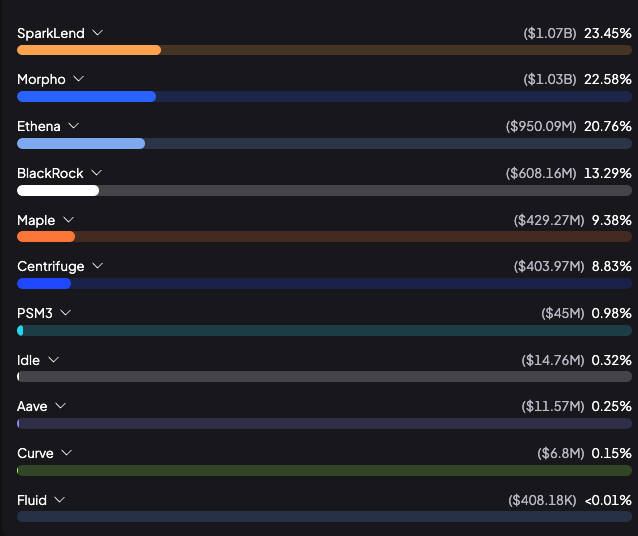The width and height of the screenshot is (638, 536).
Task: Expand the Maple chevron
Action: coord(69,219)
